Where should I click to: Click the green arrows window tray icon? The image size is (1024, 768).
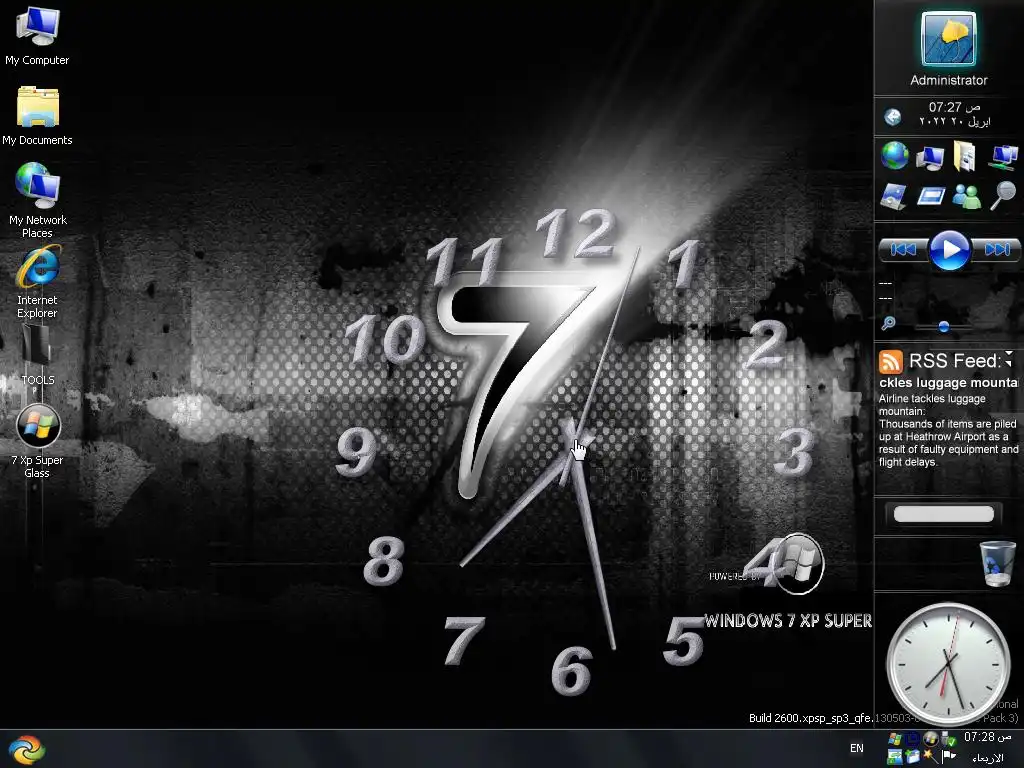click(x=895, y=758)
